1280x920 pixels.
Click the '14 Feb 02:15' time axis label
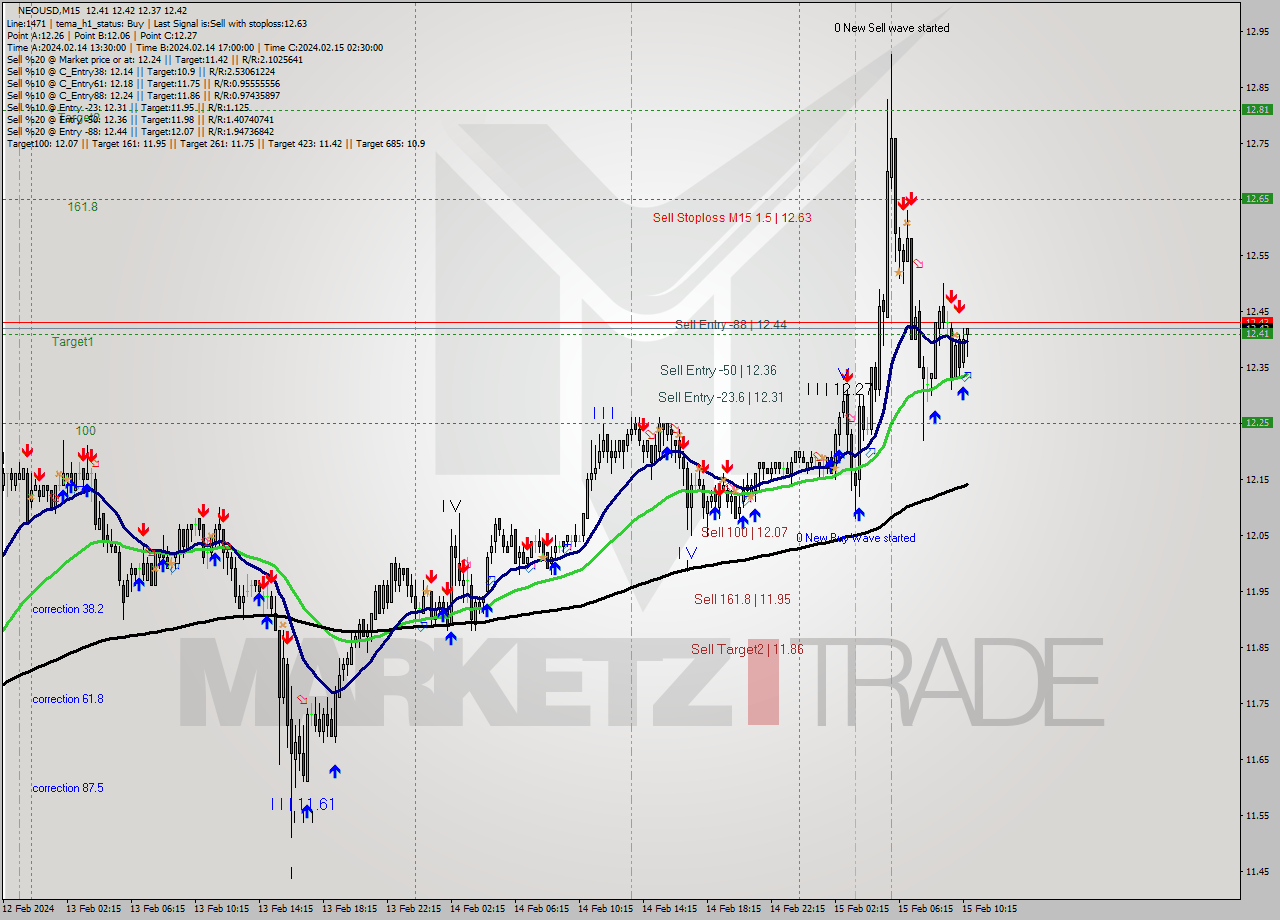[x=477, y=909]
